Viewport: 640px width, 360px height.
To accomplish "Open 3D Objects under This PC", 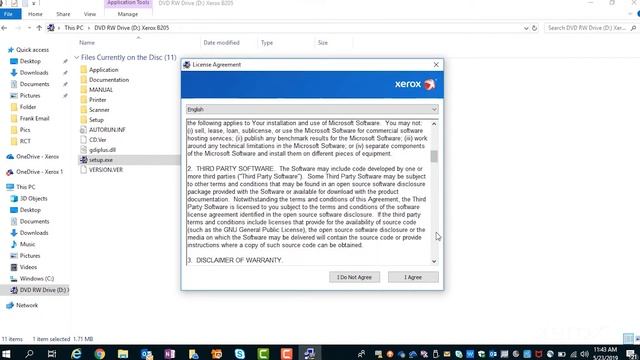I will [x=33, y=198].
